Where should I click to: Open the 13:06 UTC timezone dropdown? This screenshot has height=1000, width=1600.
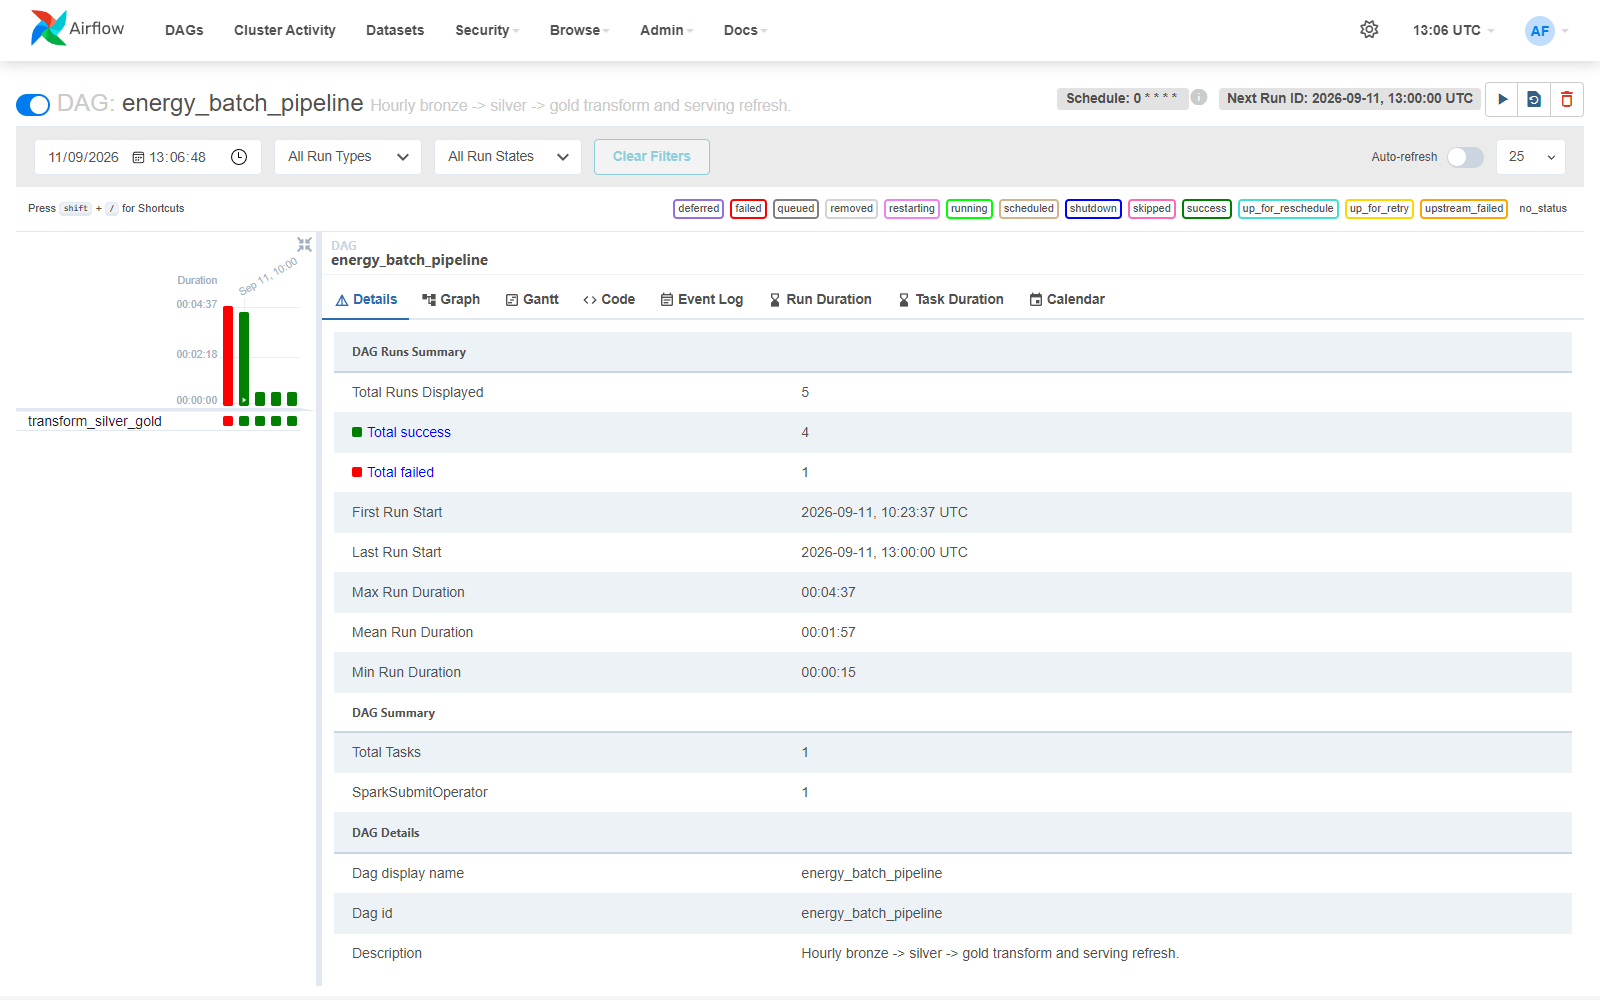[1453, 30]
